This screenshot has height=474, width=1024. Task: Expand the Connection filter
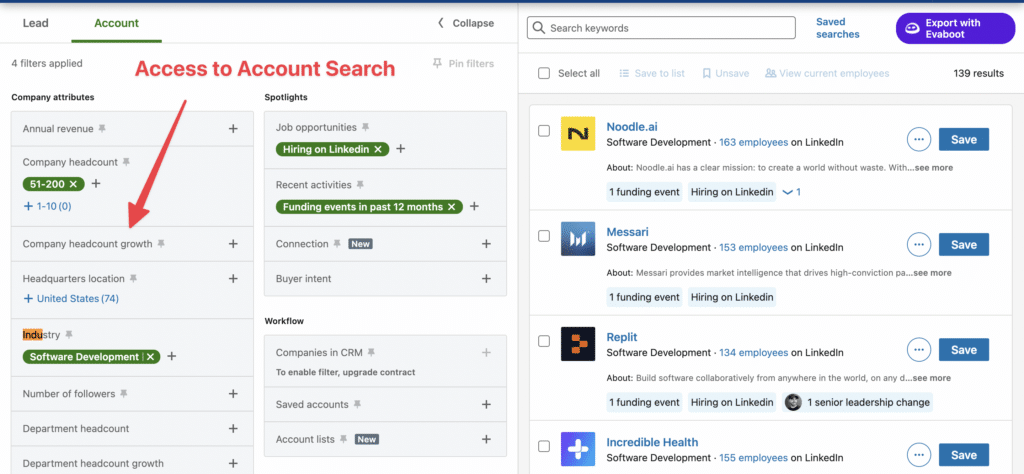pos(486,244)
